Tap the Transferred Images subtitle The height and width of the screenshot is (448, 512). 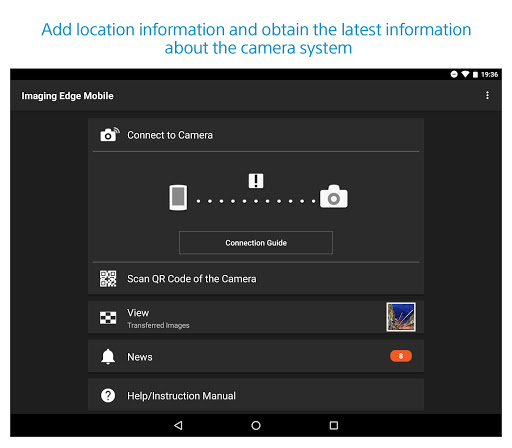coord(158,325)
